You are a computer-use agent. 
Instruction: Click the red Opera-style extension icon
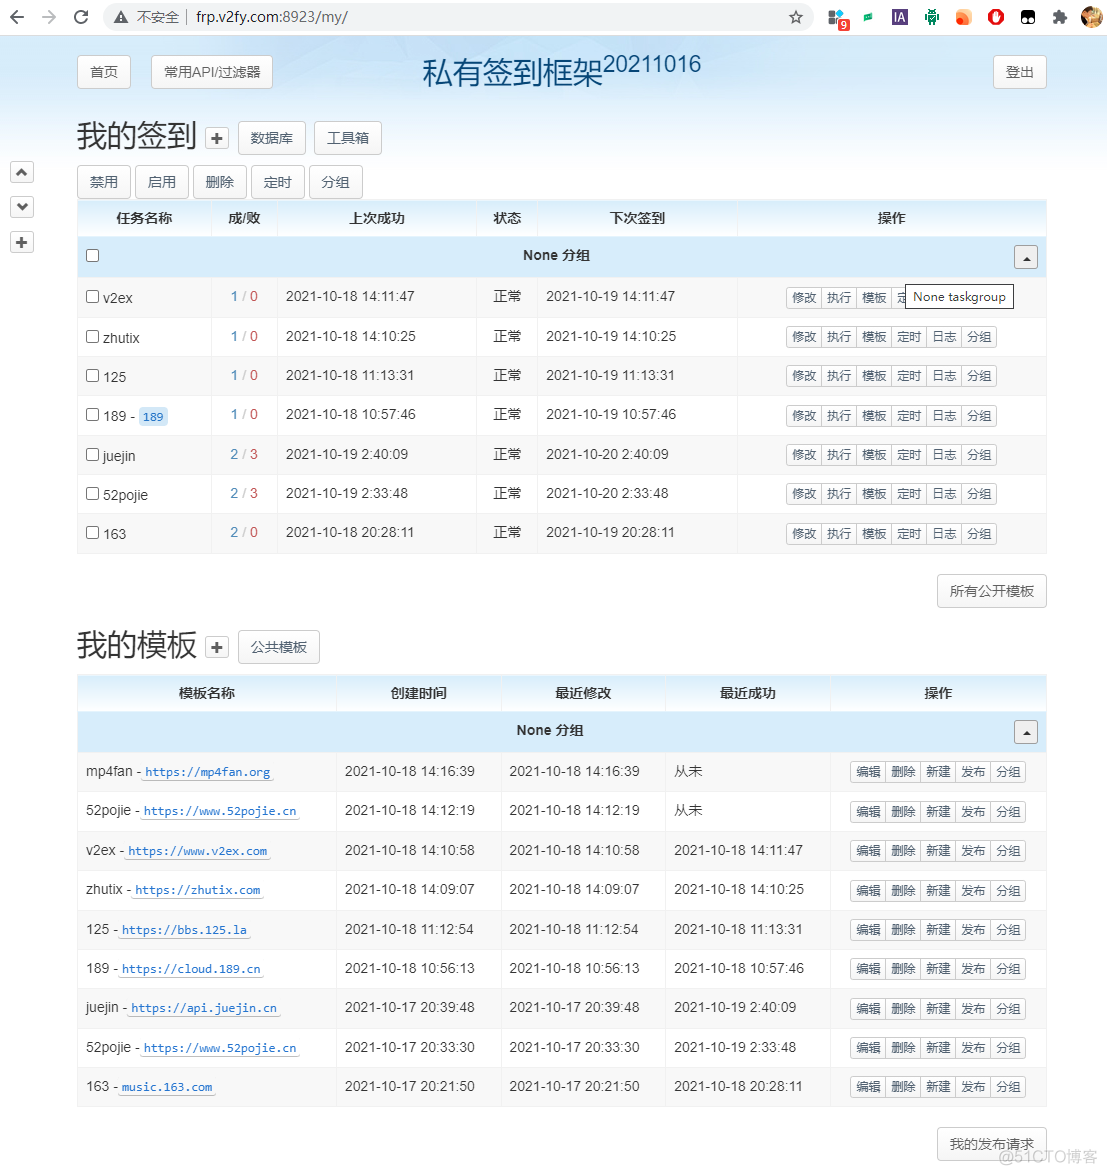click(x=995, y=16)
